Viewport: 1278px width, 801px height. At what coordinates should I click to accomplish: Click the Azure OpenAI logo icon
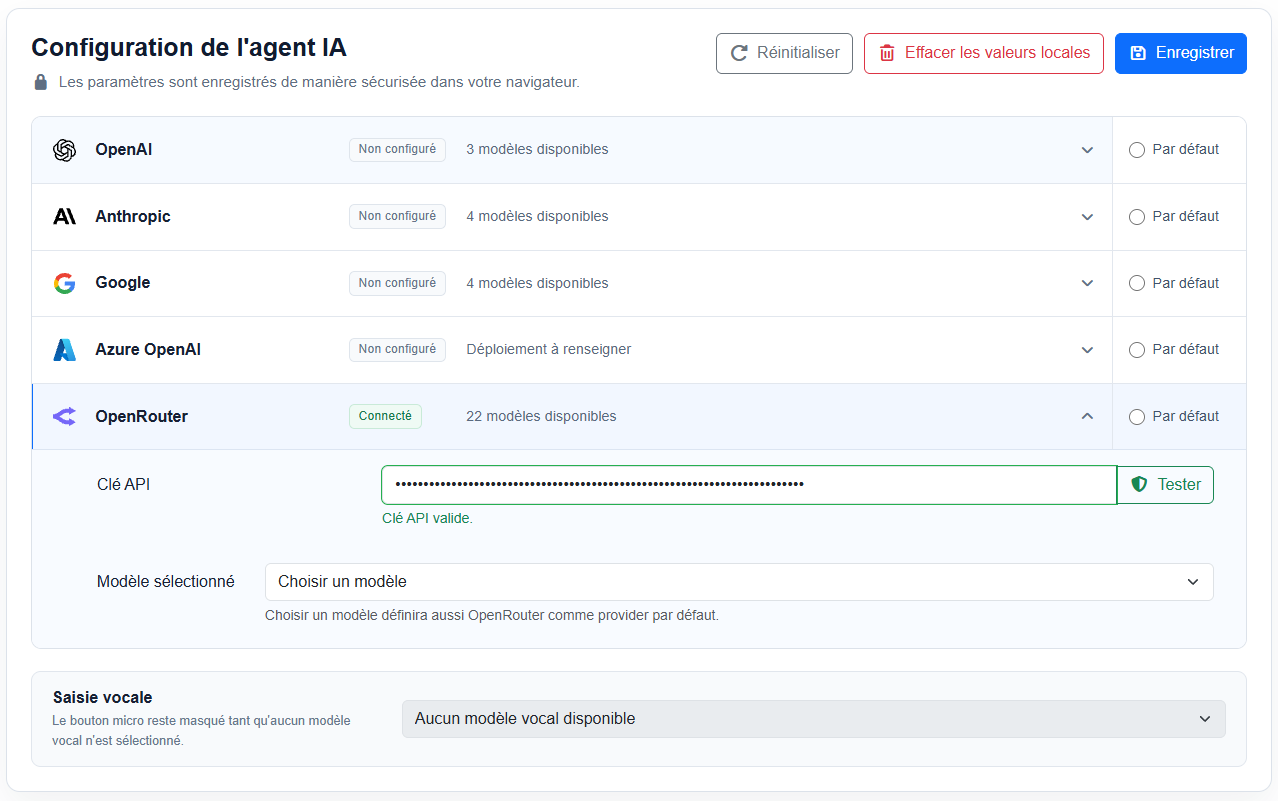[65, 350]
